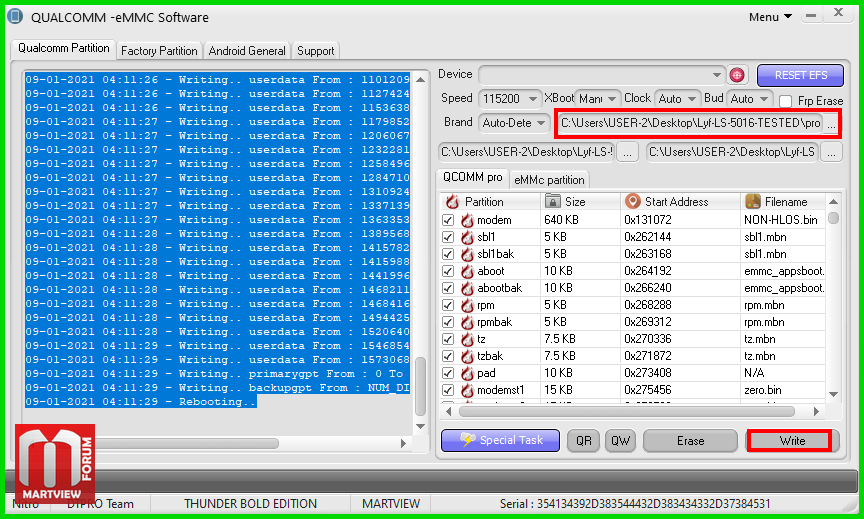Browse for file beside Lyf-LS-5016-TESTED path
This screenshot has width=864, height=519.
click(x=831, y=123)
